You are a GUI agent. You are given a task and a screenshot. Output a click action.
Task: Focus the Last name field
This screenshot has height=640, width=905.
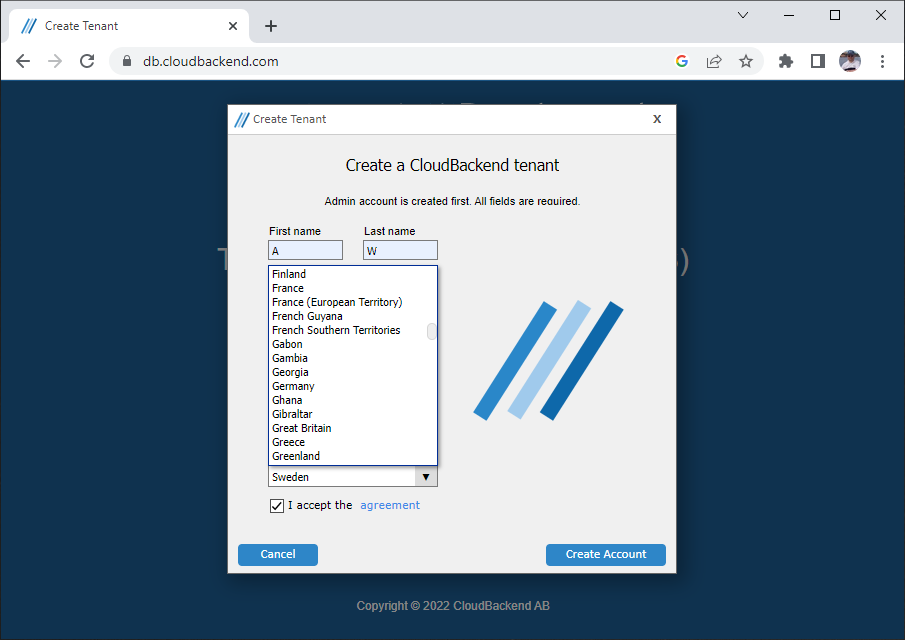pos(400,250)
